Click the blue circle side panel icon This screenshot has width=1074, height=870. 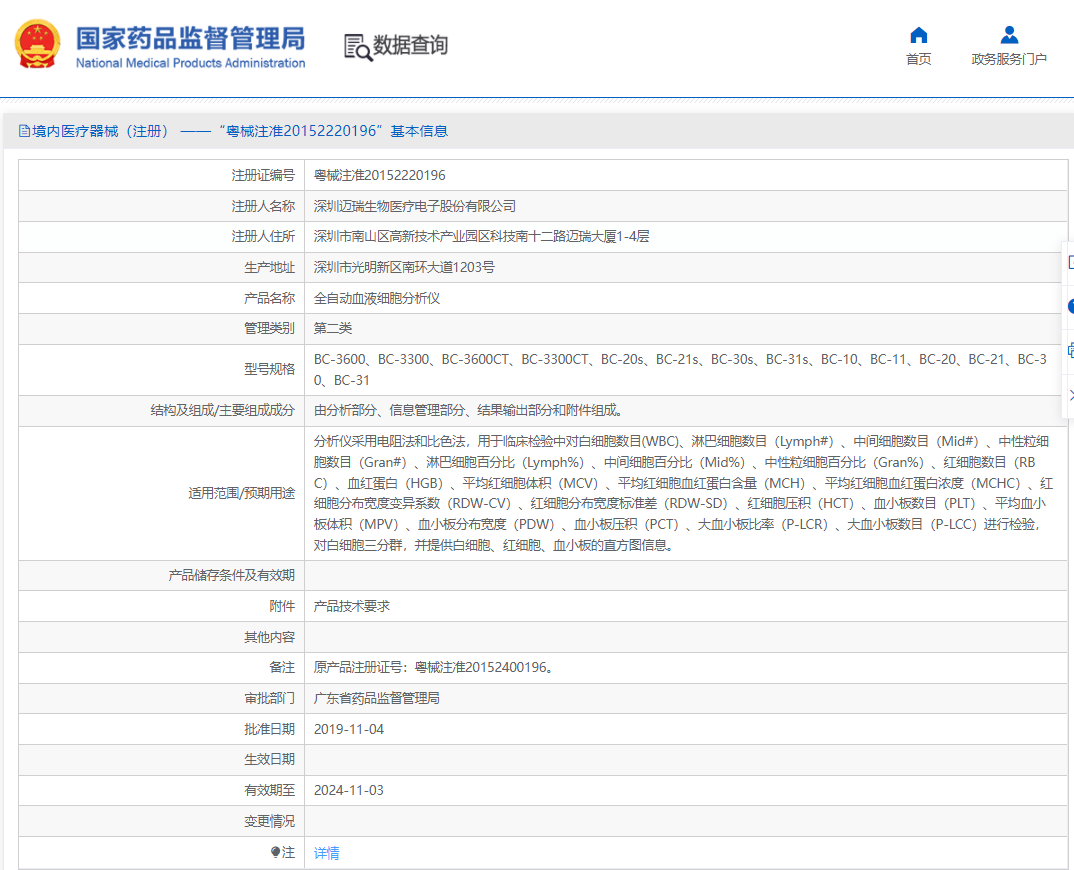coord(1070,306)
